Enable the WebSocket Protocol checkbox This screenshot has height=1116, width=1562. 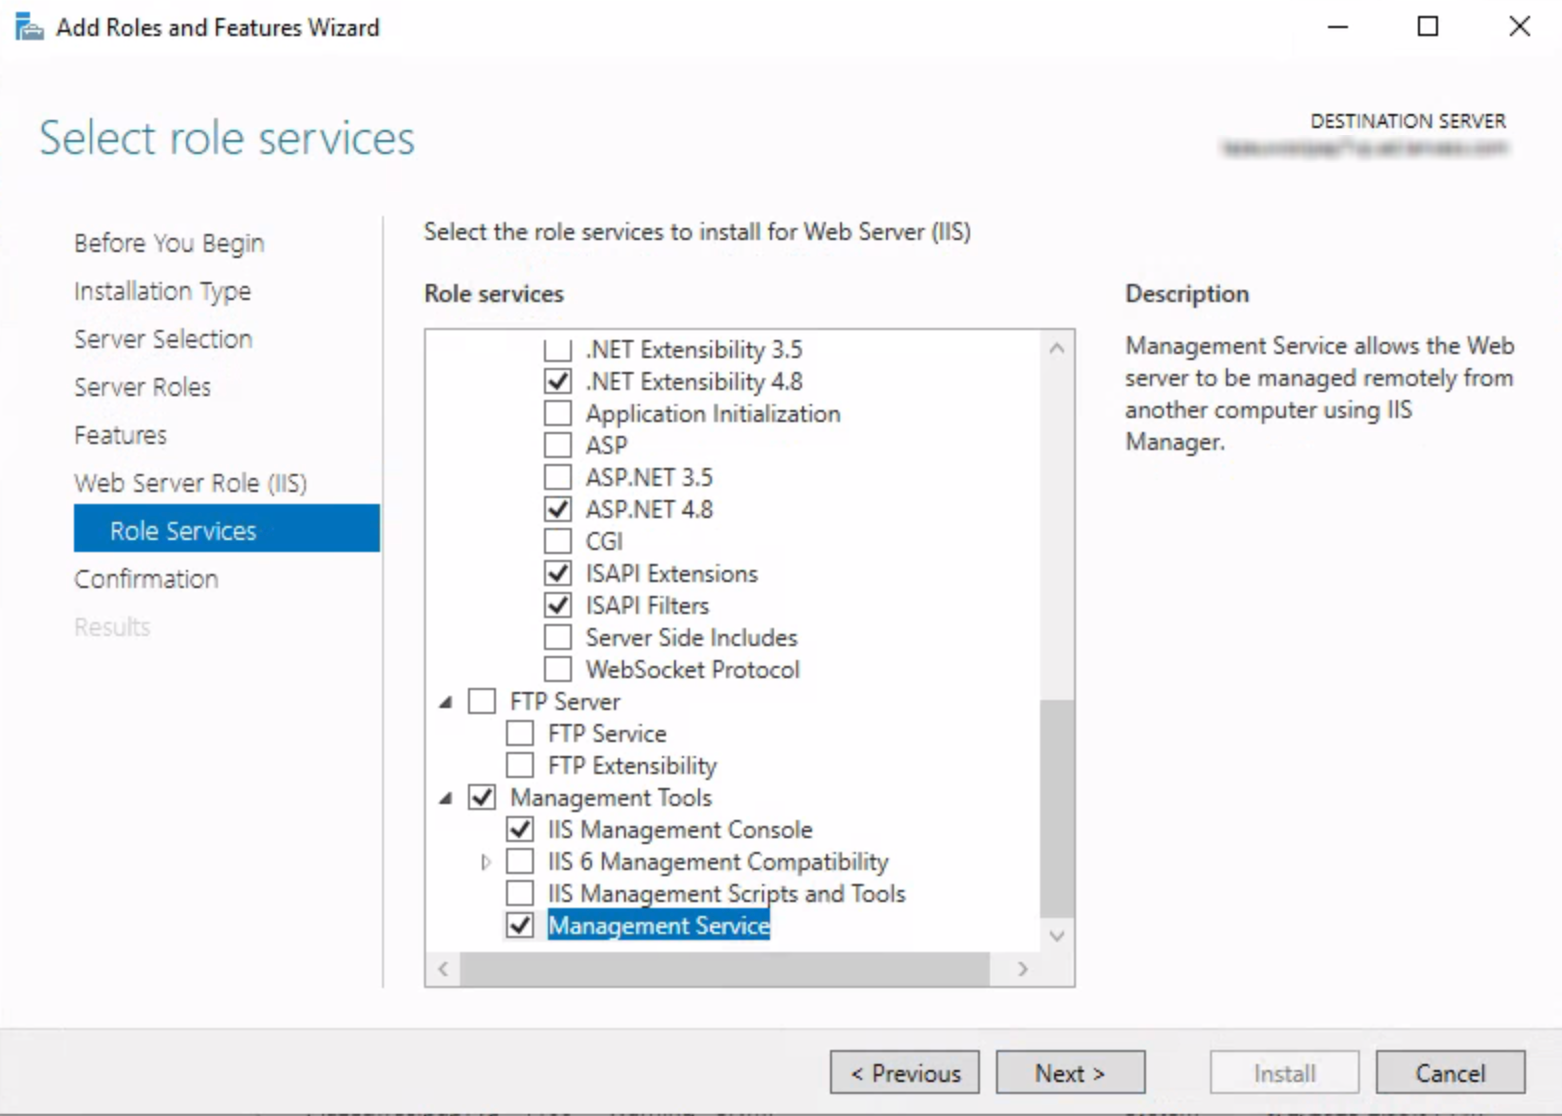click(x=558, y=669)
